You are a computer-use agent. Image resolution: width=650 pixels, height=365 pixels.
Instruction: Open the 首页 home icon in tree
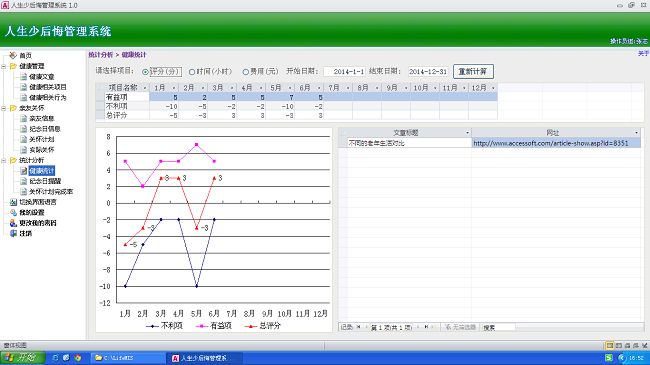(x=13, y=55)
